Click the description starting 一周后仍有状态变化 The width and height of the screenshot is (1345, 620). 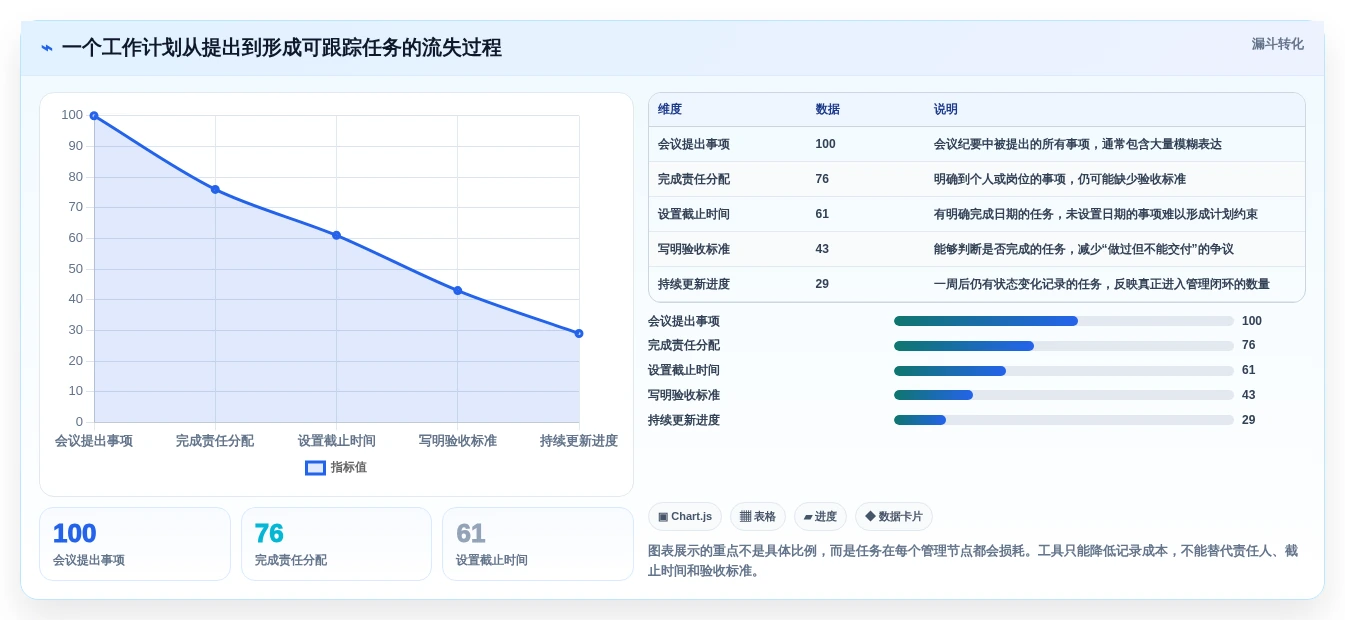(x=1101, y=284)
